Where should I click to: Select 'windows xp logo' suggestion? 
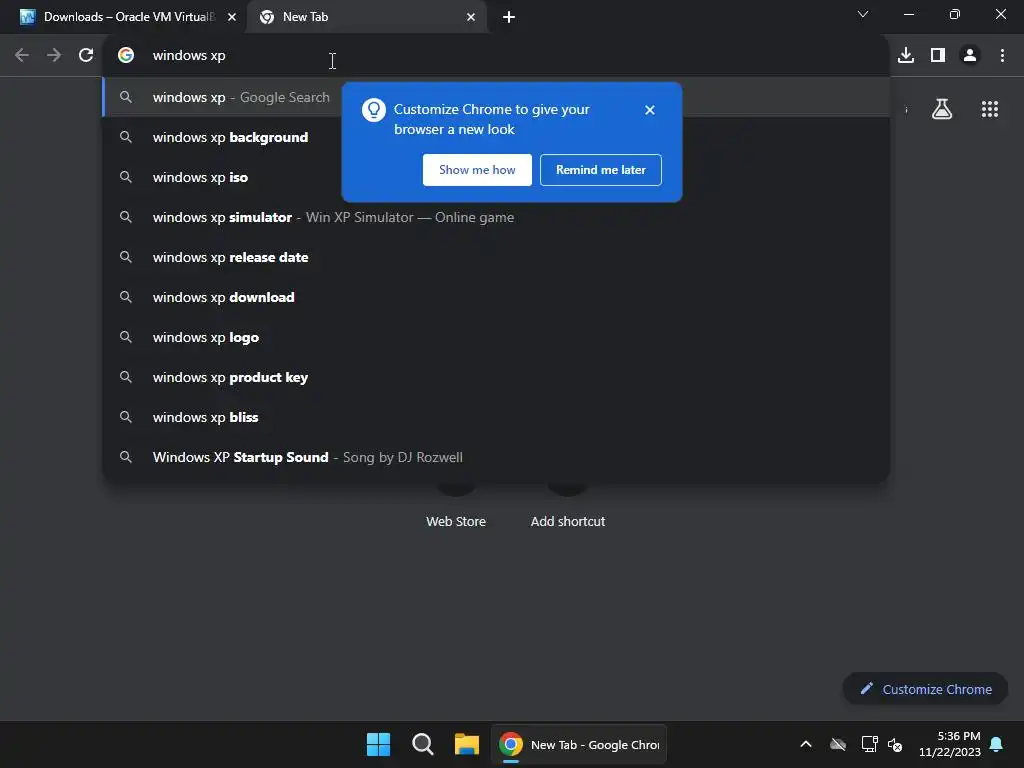[496, 337]
